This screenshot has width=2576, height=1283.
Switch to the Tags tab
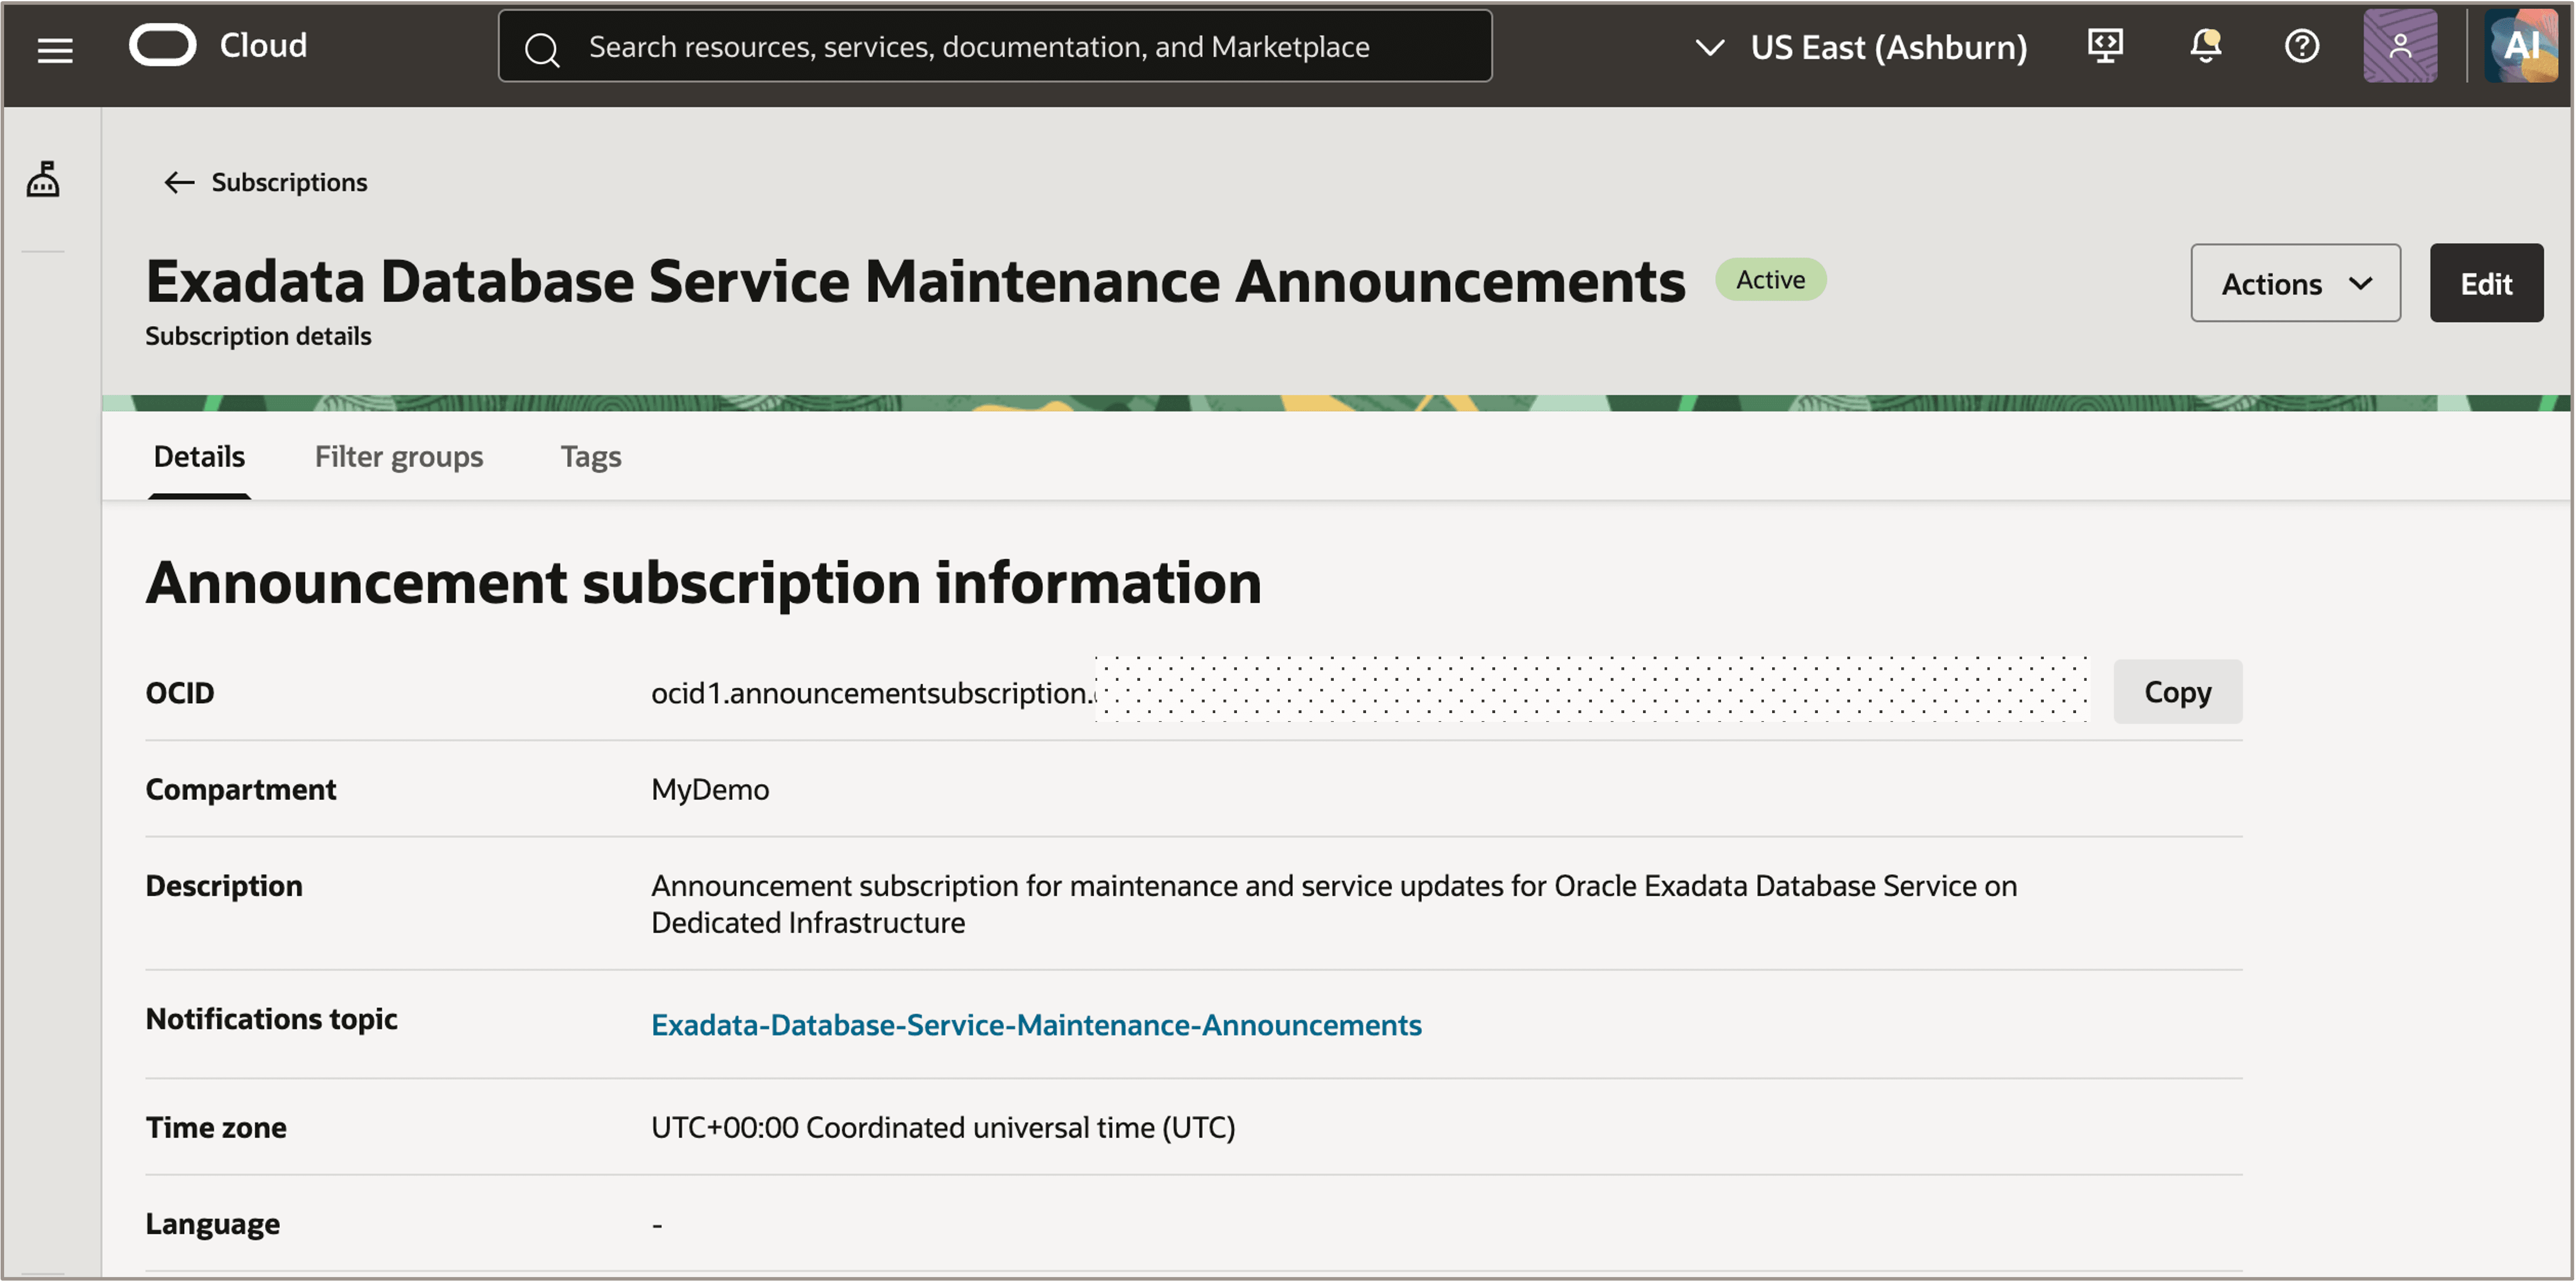pos(590,456)
